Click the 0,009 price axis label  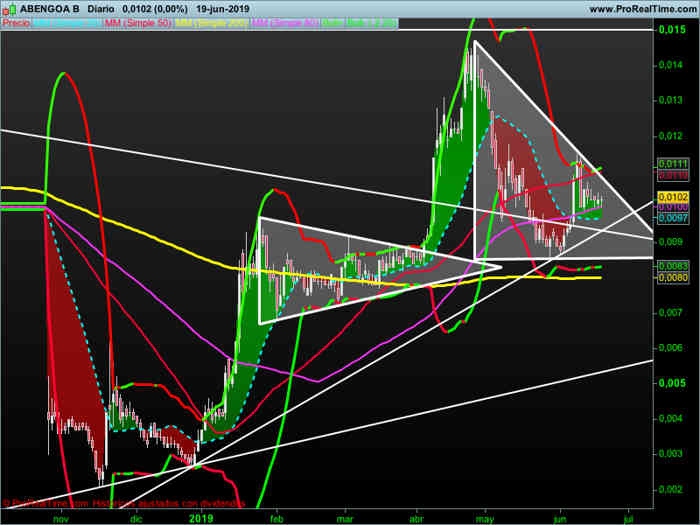pyautogui.click(x=671, y=242)
